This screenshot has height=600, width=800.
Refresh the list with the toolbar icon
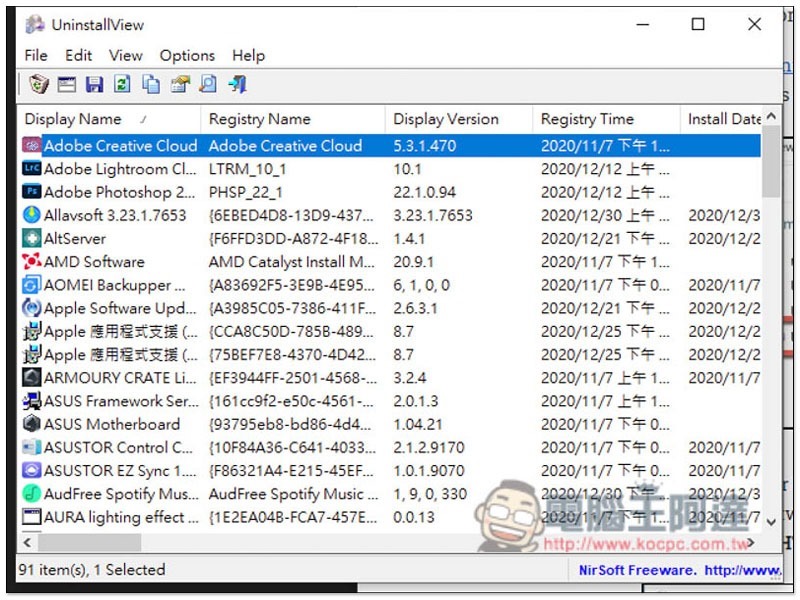click(x=122, y=84)
